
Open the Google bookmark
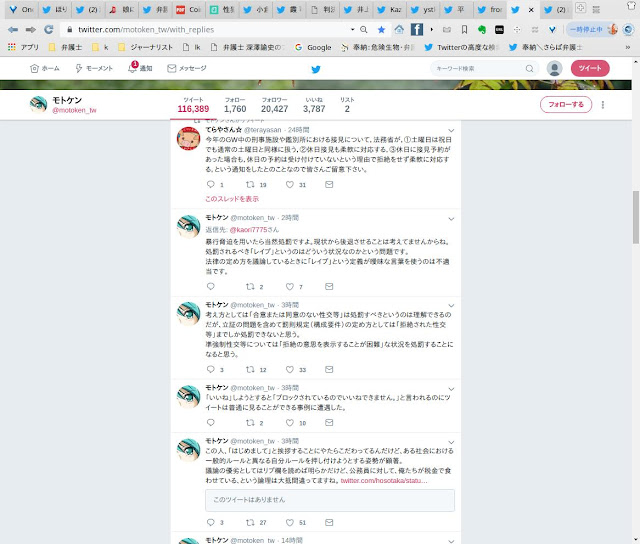(x=313, y=47)
